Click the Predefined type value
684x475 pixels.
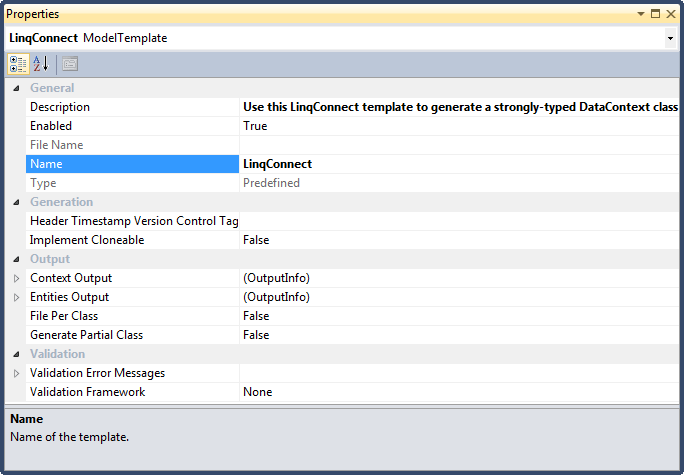tap(271, 183)
